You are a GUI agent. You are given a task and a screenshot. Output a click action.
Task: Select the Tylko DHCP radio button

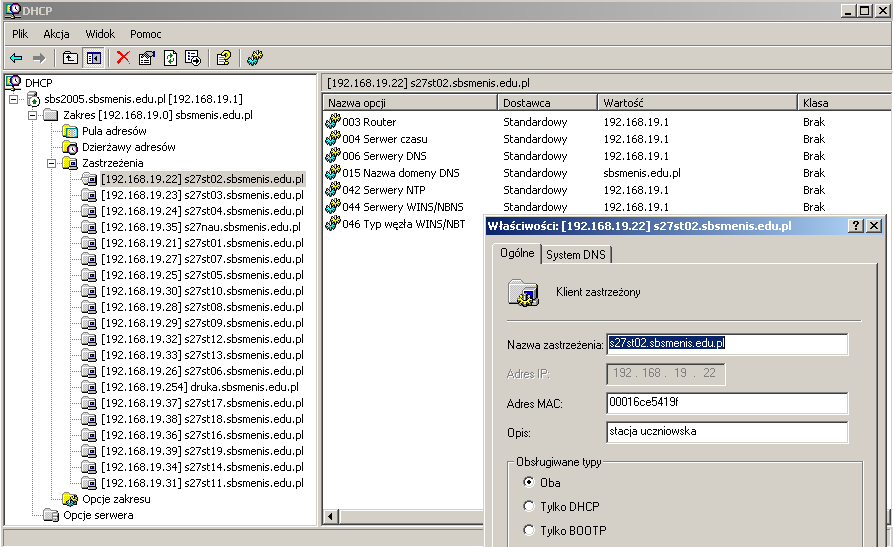tap(529, 506)
